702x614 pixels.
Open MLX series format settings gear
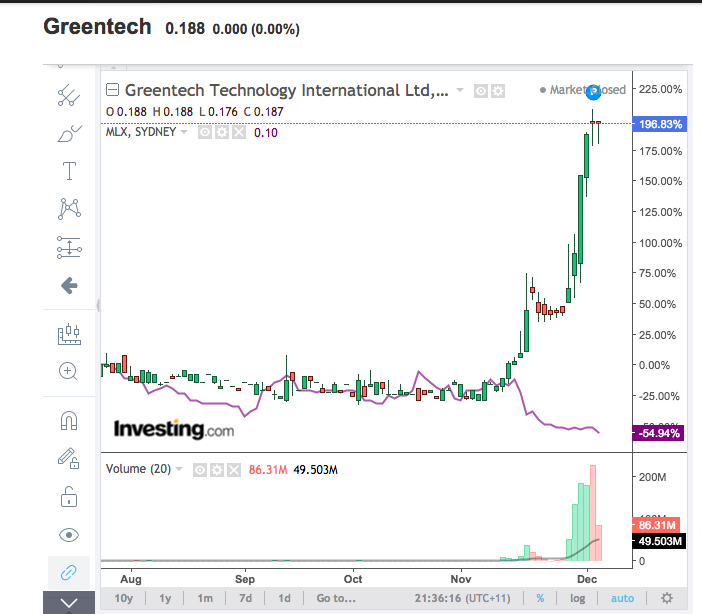click(x=222, y=133)
